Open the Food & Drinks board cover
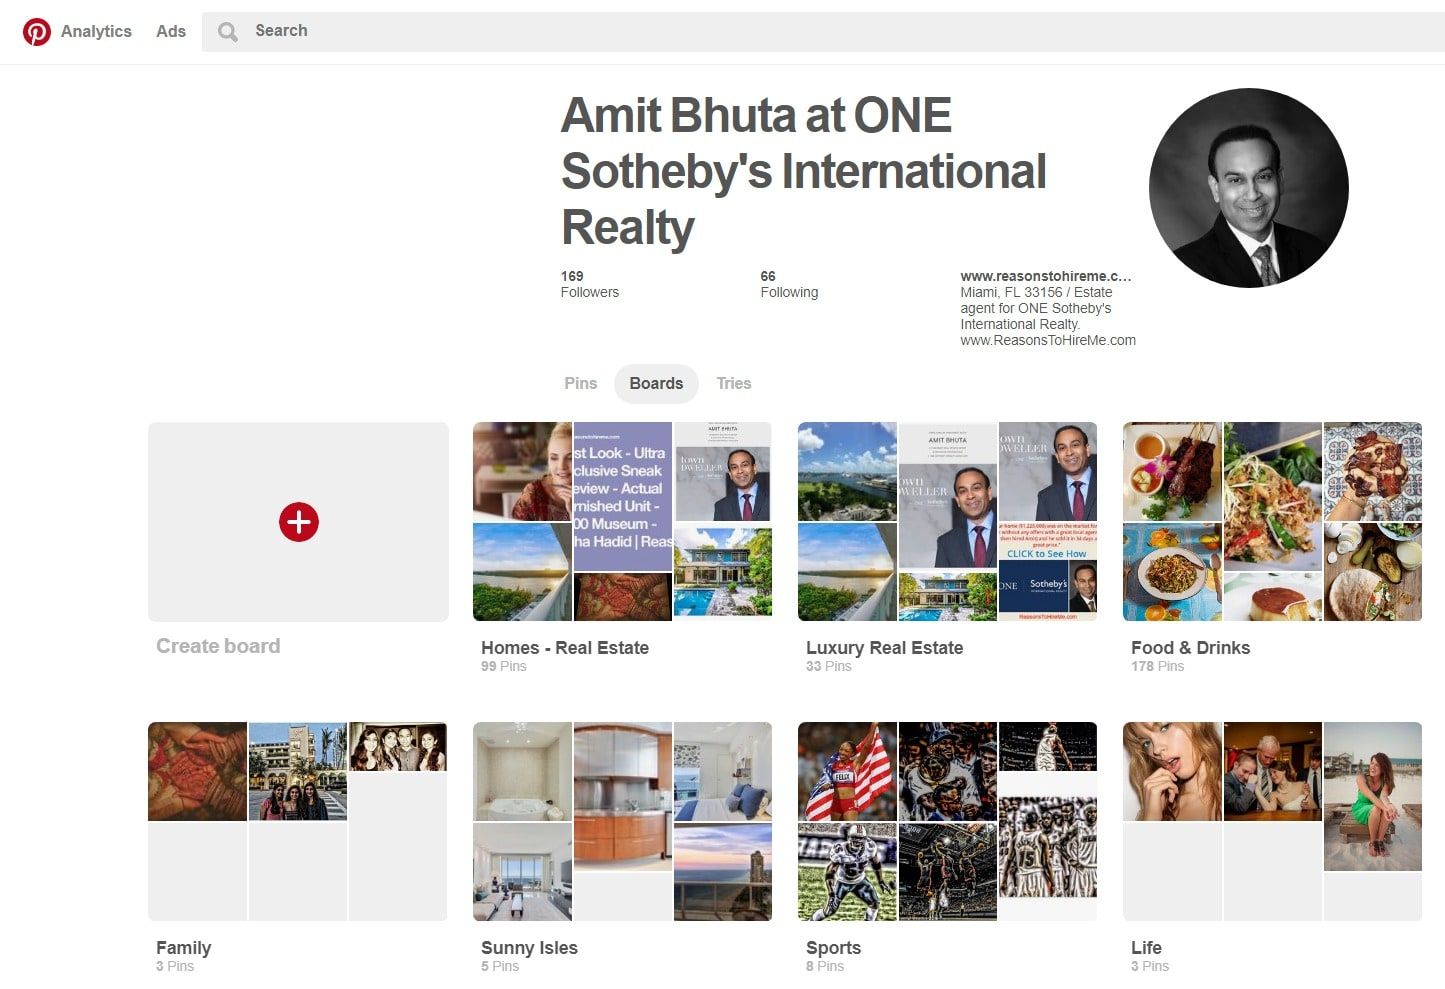The image size is (1445, 989). point(1272,522)
